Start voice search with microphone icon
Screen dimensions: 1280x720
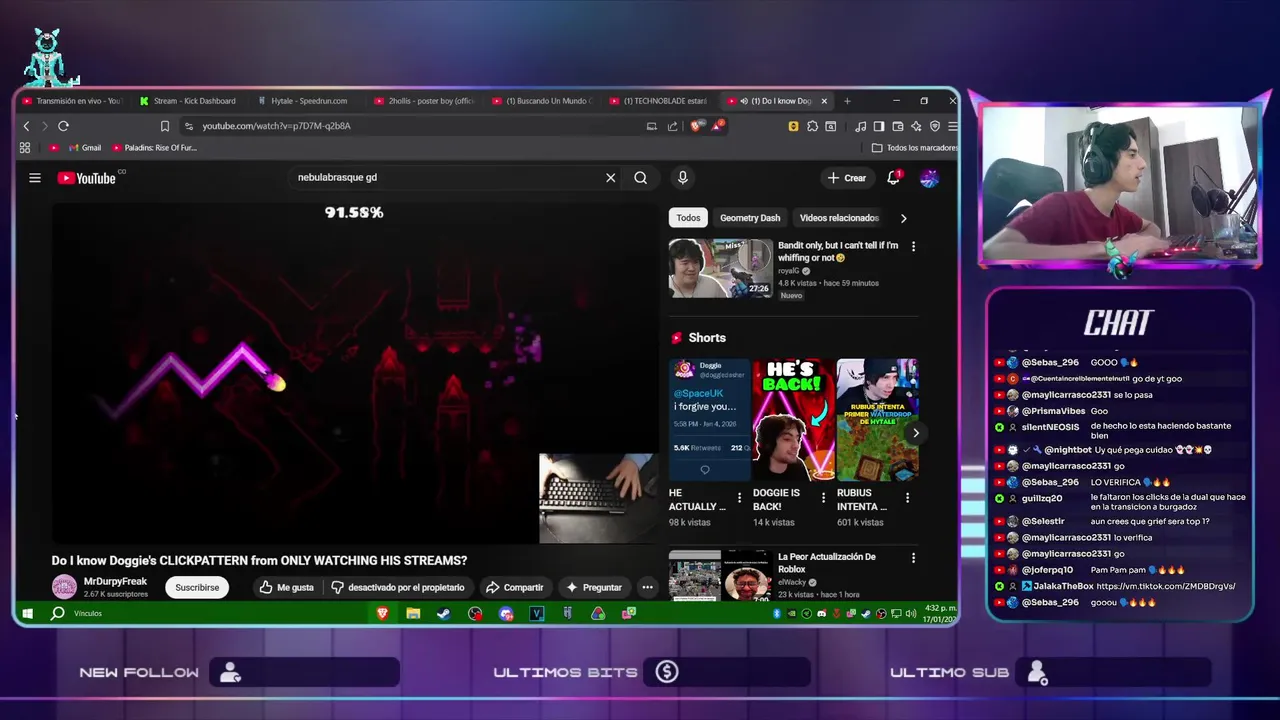683,178
